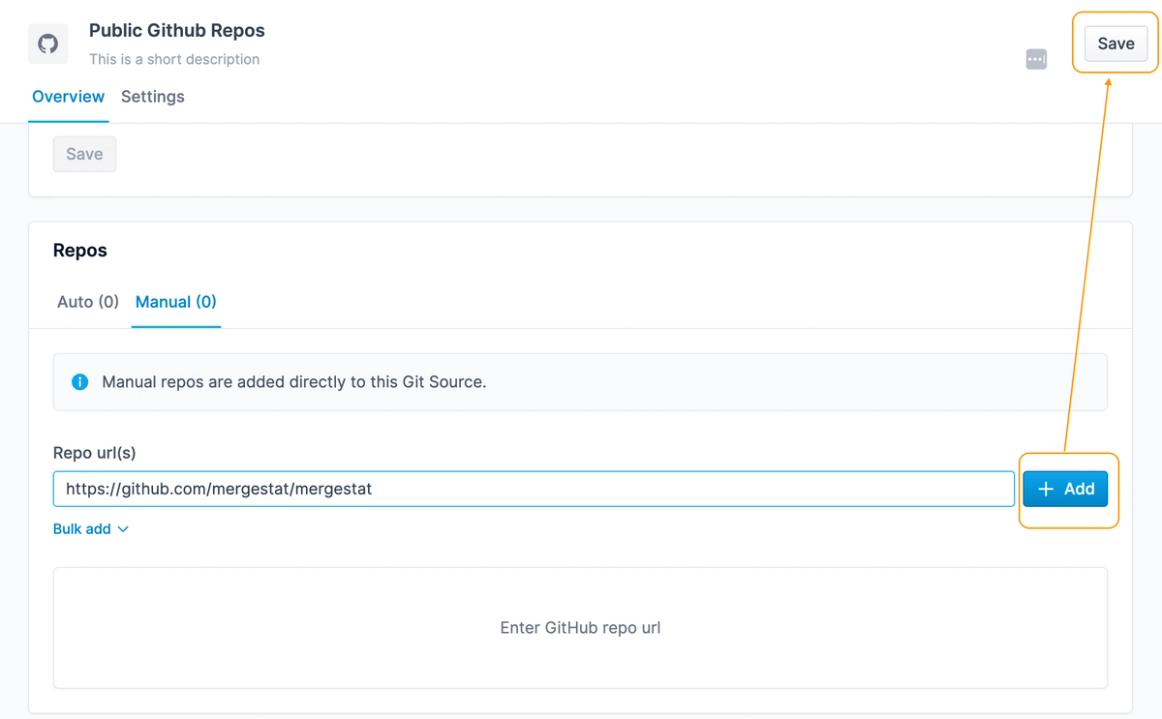Click "This is a short description" text
This screenshot has height=719, width=1162.
(x=174, y=59)
